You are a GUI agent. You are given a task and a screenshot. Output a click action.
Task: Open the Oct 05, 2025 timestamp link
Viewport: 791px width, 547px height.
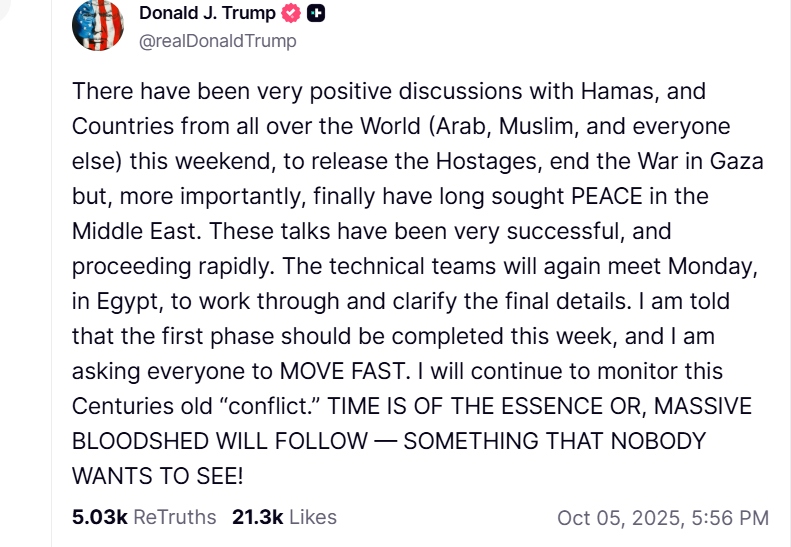click(x=662, y=518)
